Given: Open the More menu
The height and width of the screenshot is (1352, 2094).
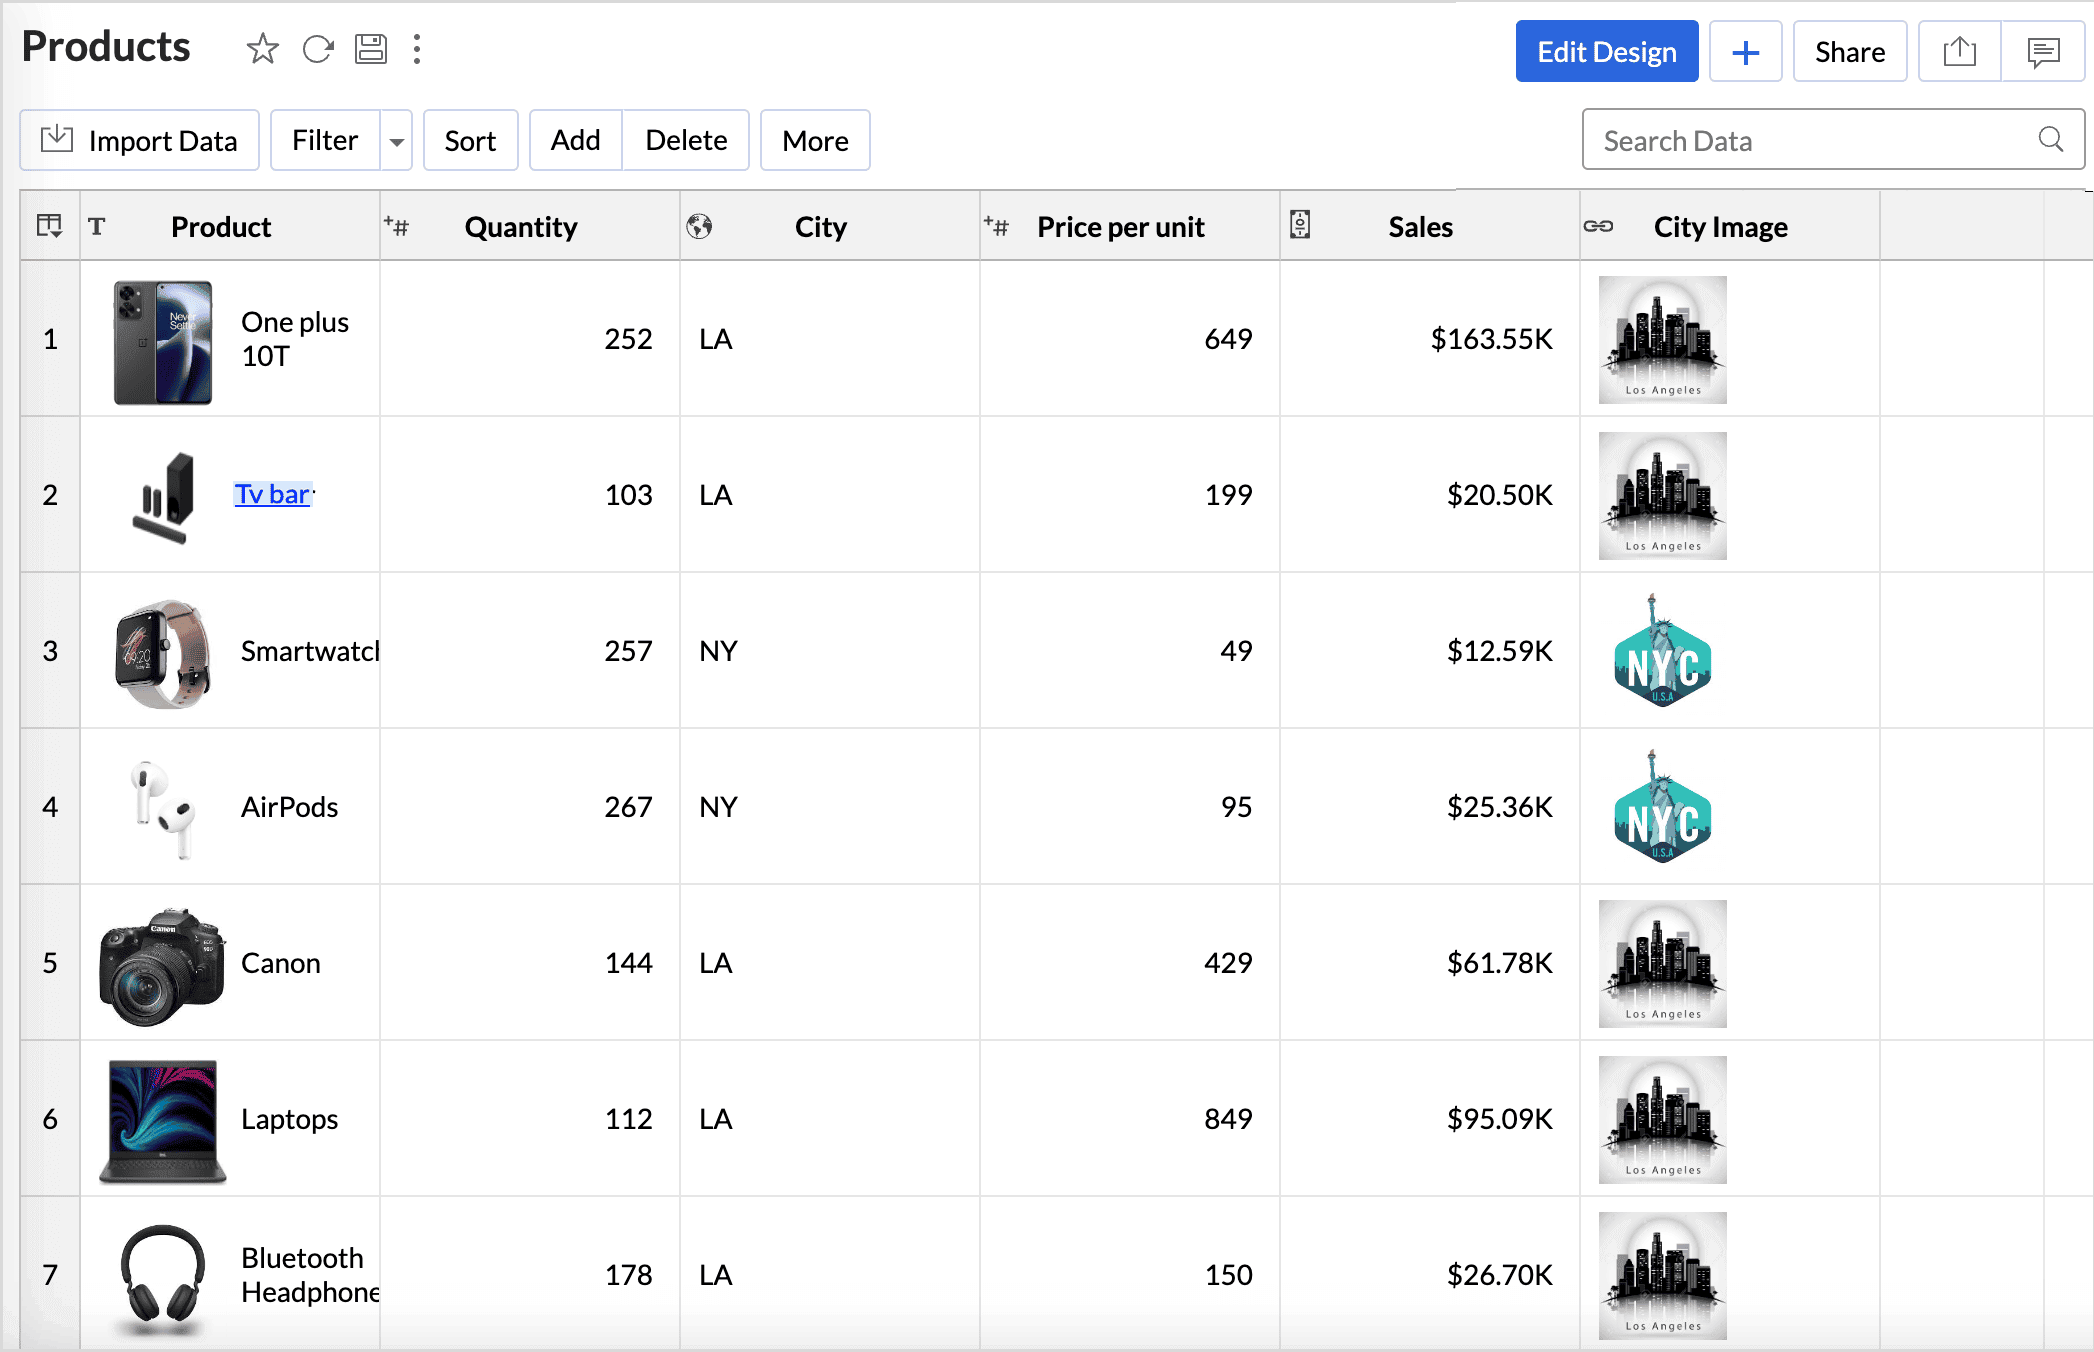Looking at the screenshot, I should click(x=815, y=140).
